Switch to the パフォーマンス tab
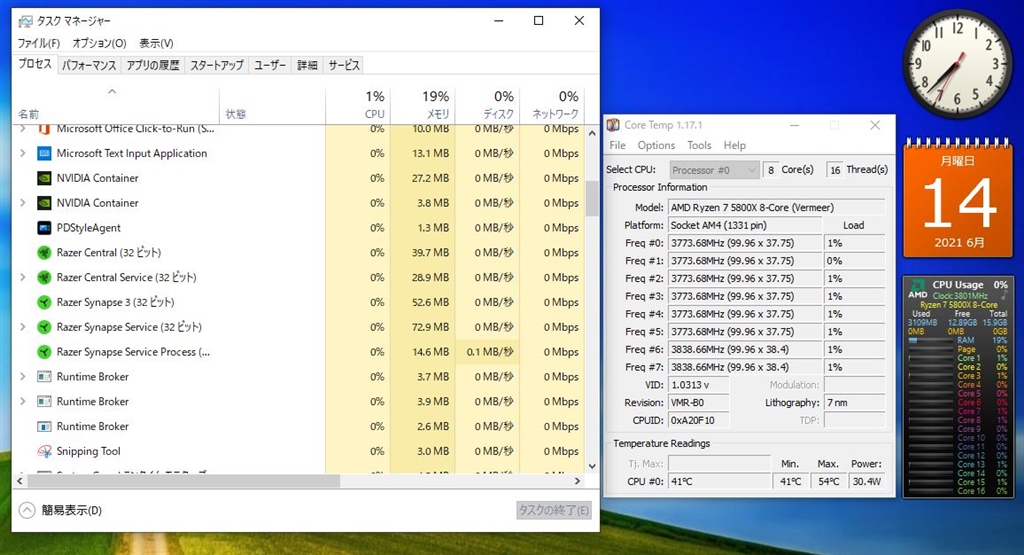Viewport: 1024px width, 555px height. (89, 65)
